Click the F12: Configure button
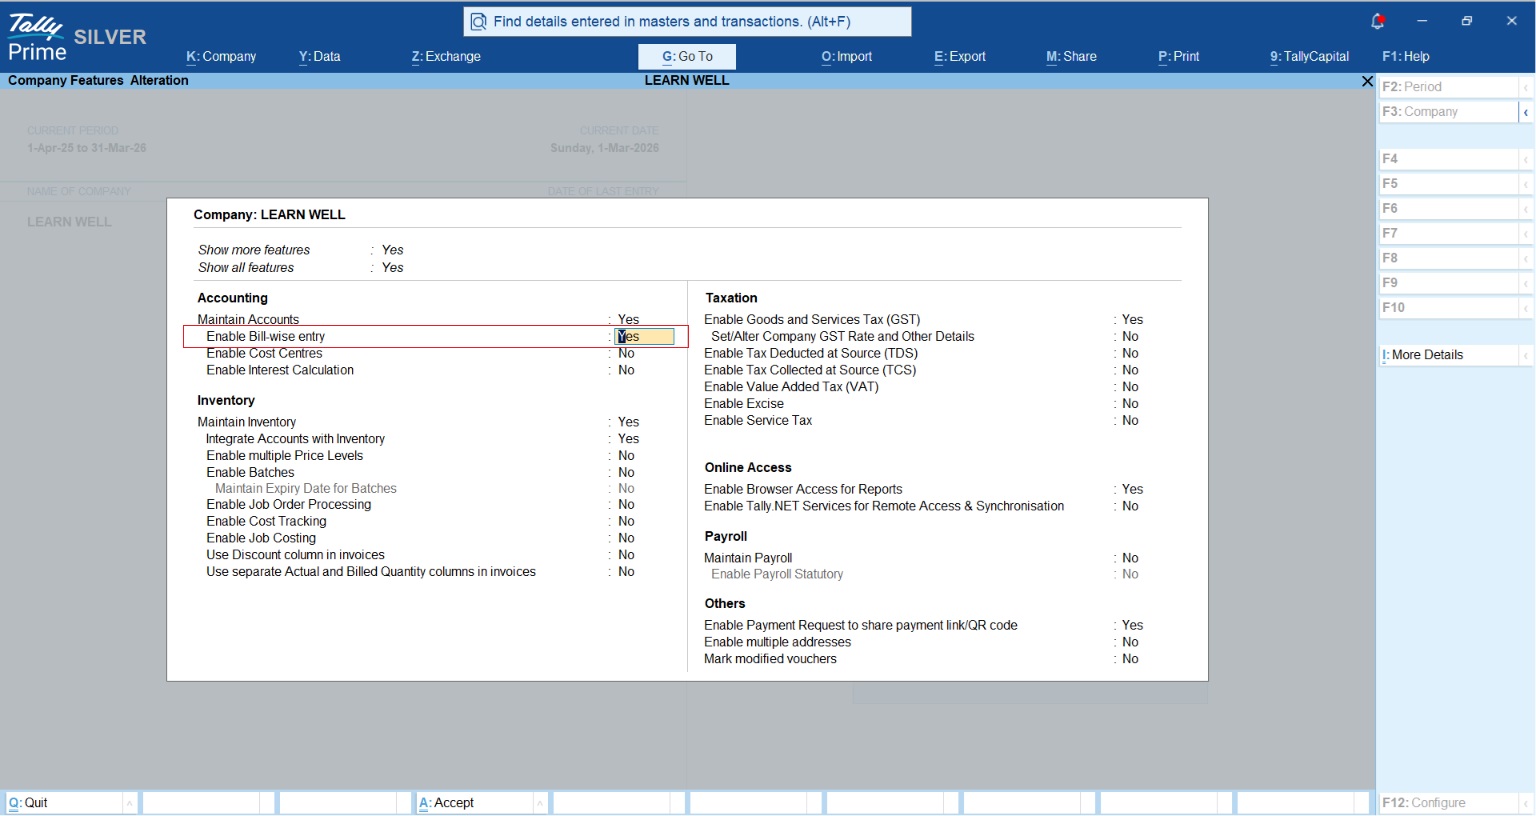The image size is (1536, 816). click(x=1448, y=803)
